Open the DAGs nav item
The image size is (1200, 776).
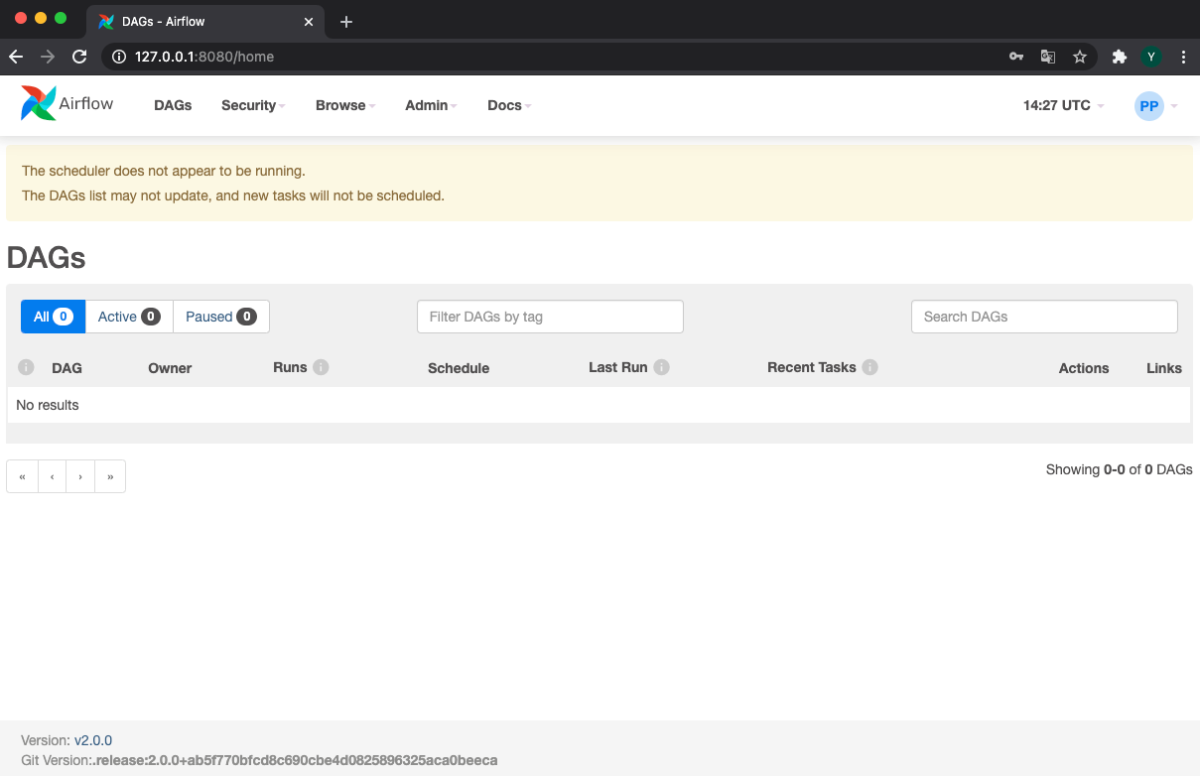pos(173,105)
